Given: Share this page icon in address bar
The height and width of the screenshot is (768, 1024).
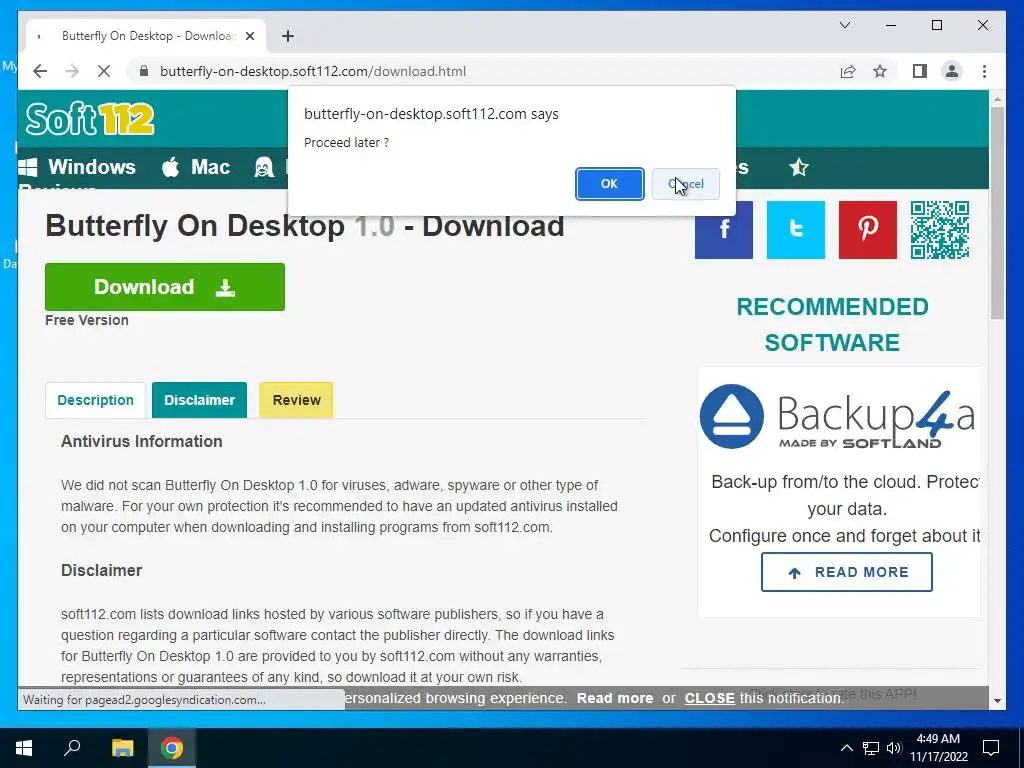Looking at the screenshot, I should click(848, 71).
